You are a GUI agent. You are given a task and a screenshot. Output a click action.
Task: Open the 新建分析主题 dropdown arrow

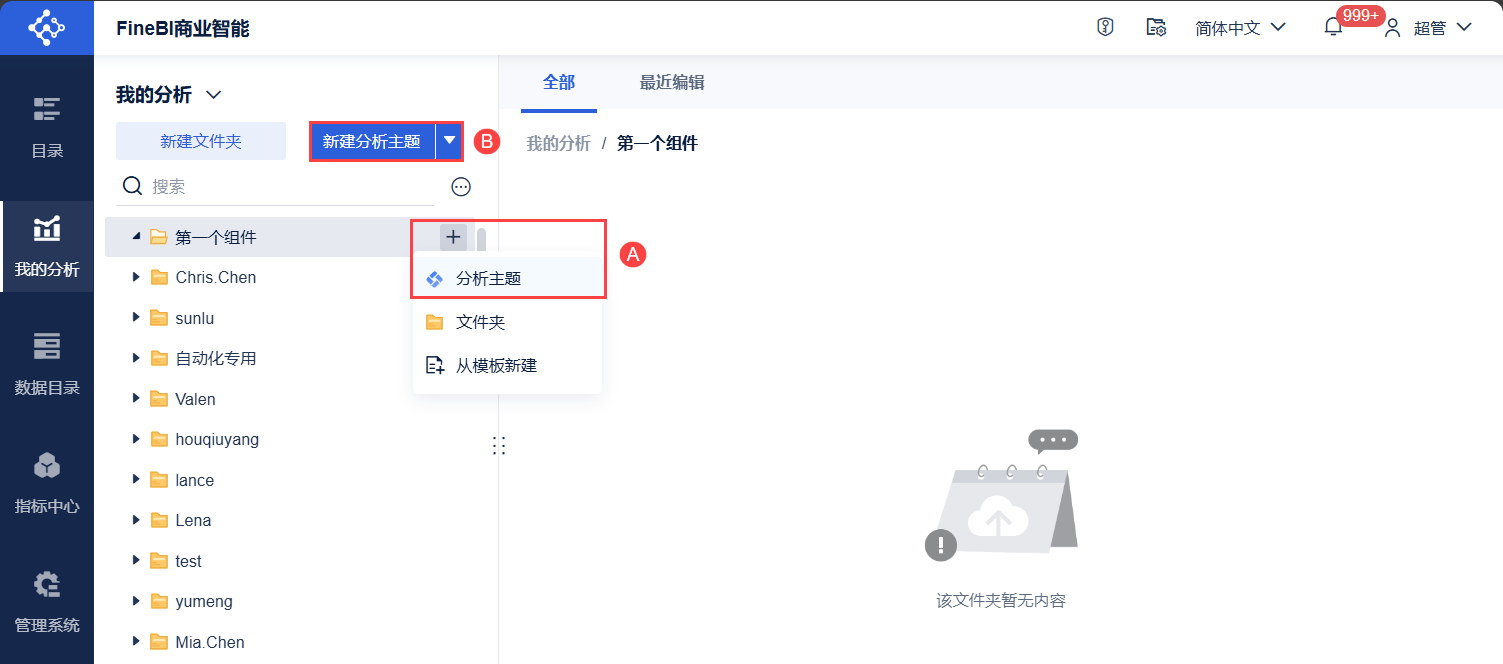tap(450, 141)
